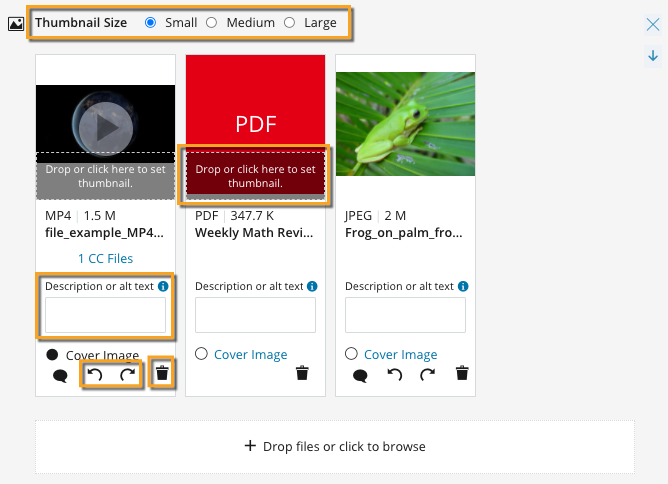Rotate the MP4 thumbnail counterclockwise
Screen dimensions: 668x484
[x=95, y=375]
